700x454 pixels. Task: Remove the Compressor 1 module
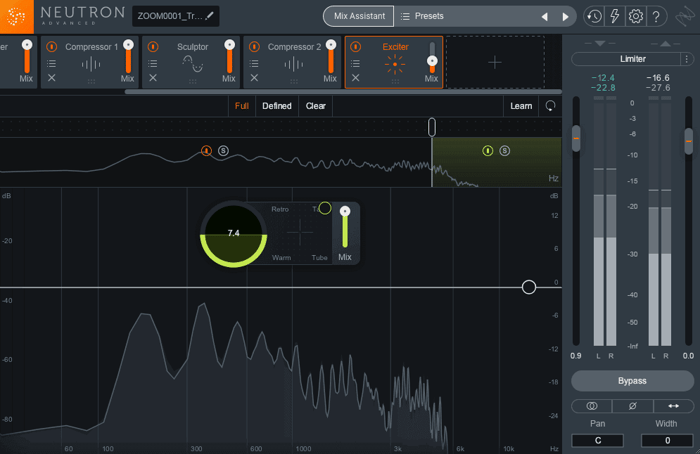(52, 78)
